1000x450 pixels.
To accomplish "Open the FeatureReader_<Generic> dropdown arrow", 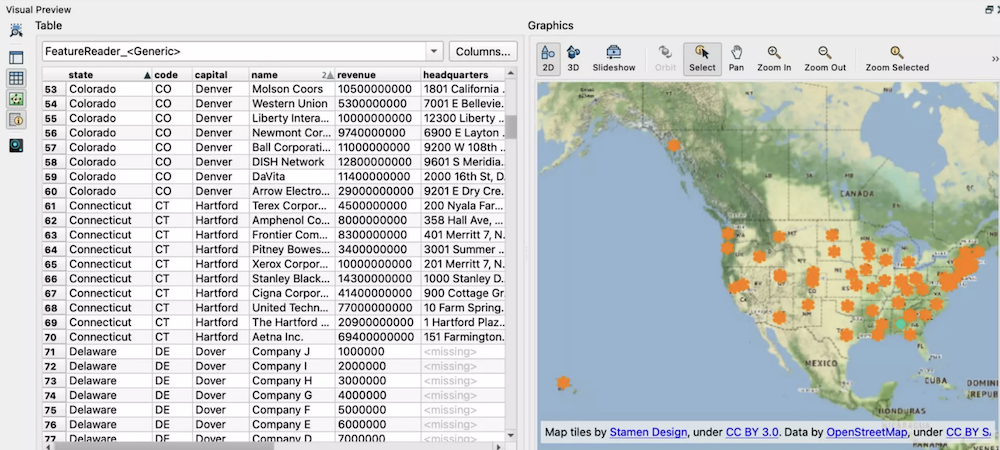I will (x=434, y=51).
